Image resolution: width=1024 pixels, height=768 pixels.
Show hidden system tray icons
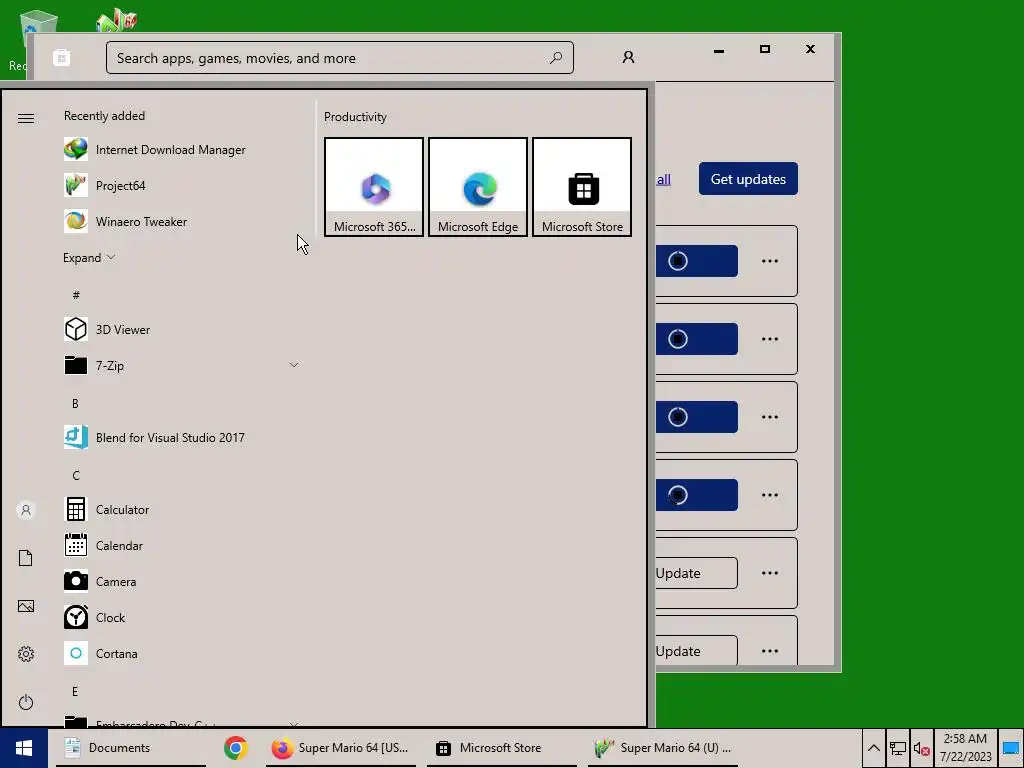coord(874,748)
